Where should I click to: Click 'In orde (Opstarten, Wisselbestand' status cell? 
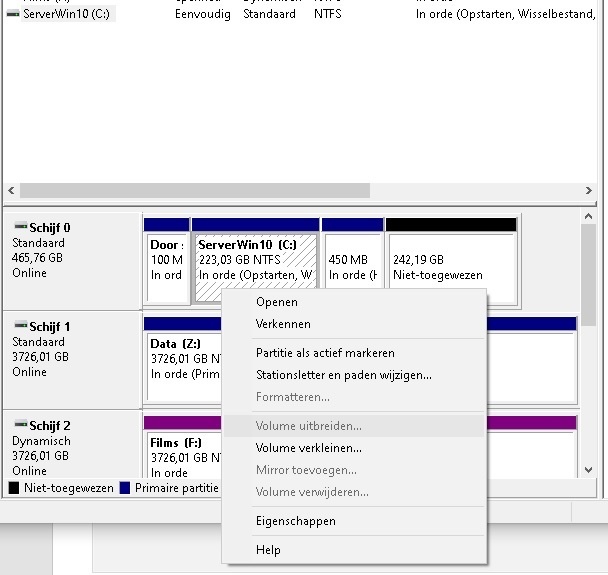506,14
